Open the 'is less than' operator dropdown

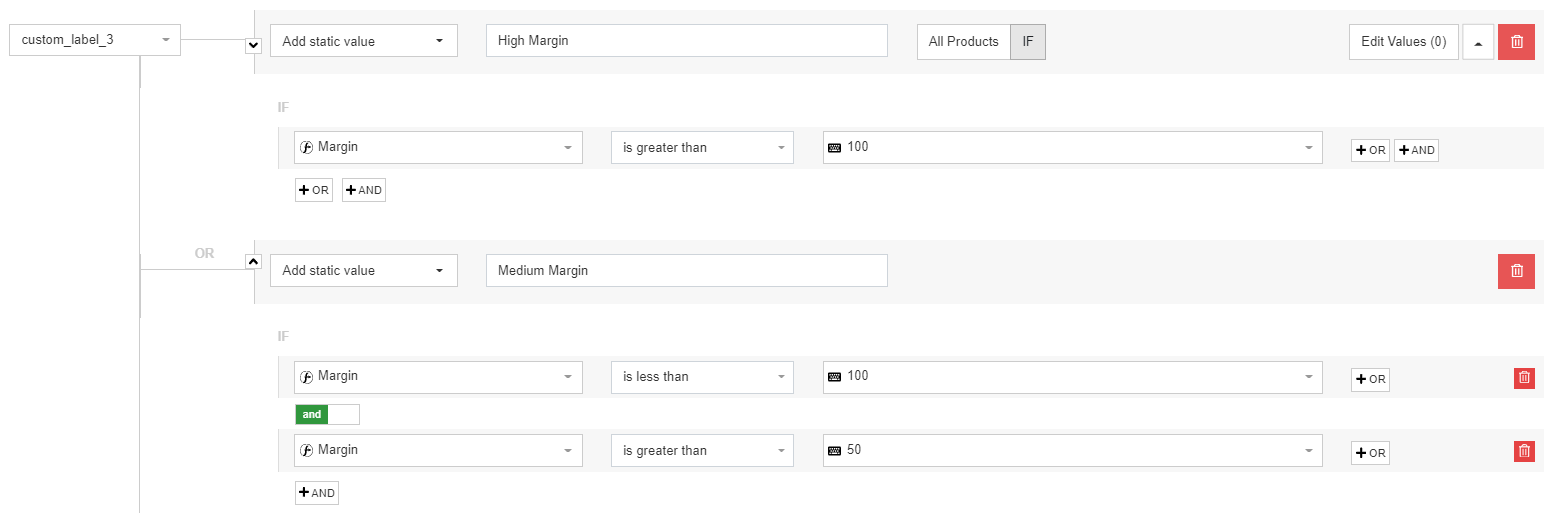[702, 377]
